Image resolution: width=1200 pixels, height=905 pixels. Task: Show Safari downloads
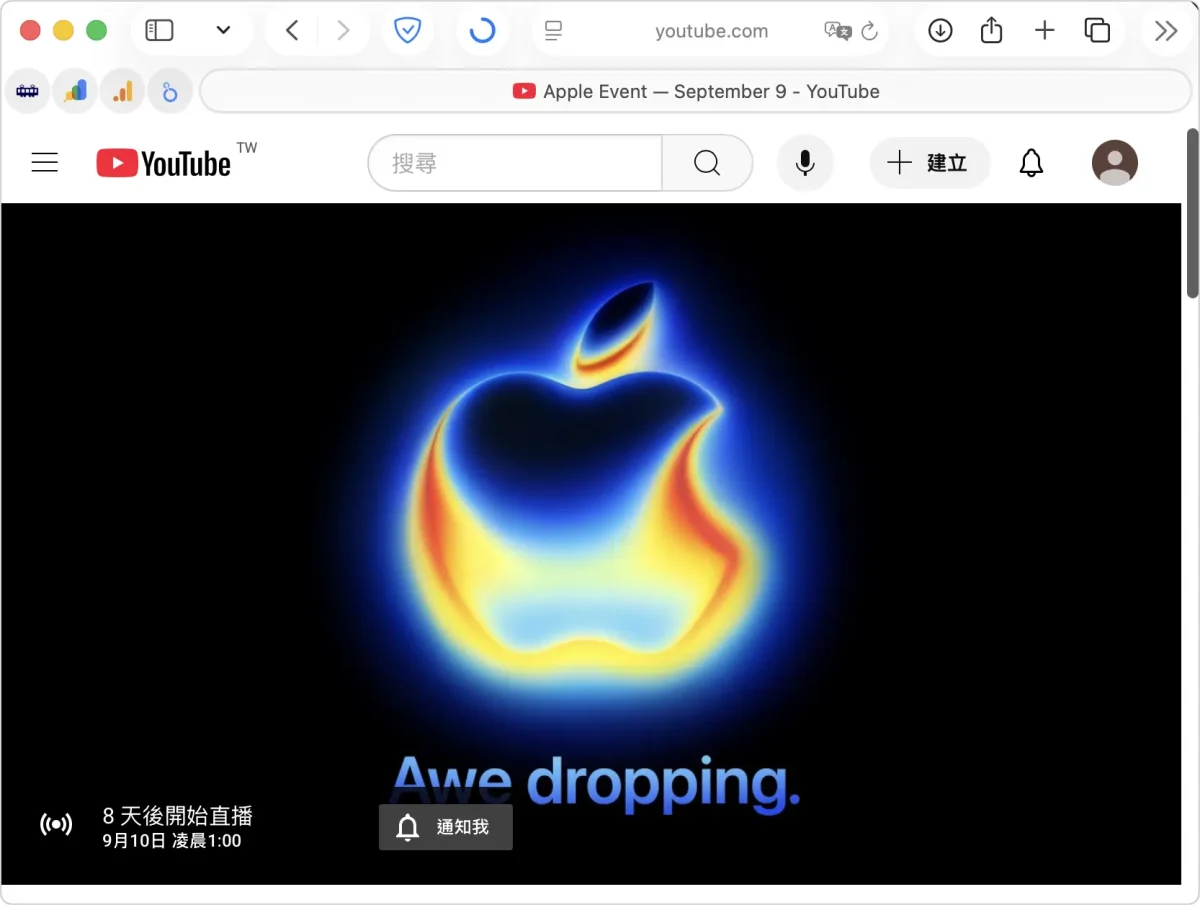point(939,30)
